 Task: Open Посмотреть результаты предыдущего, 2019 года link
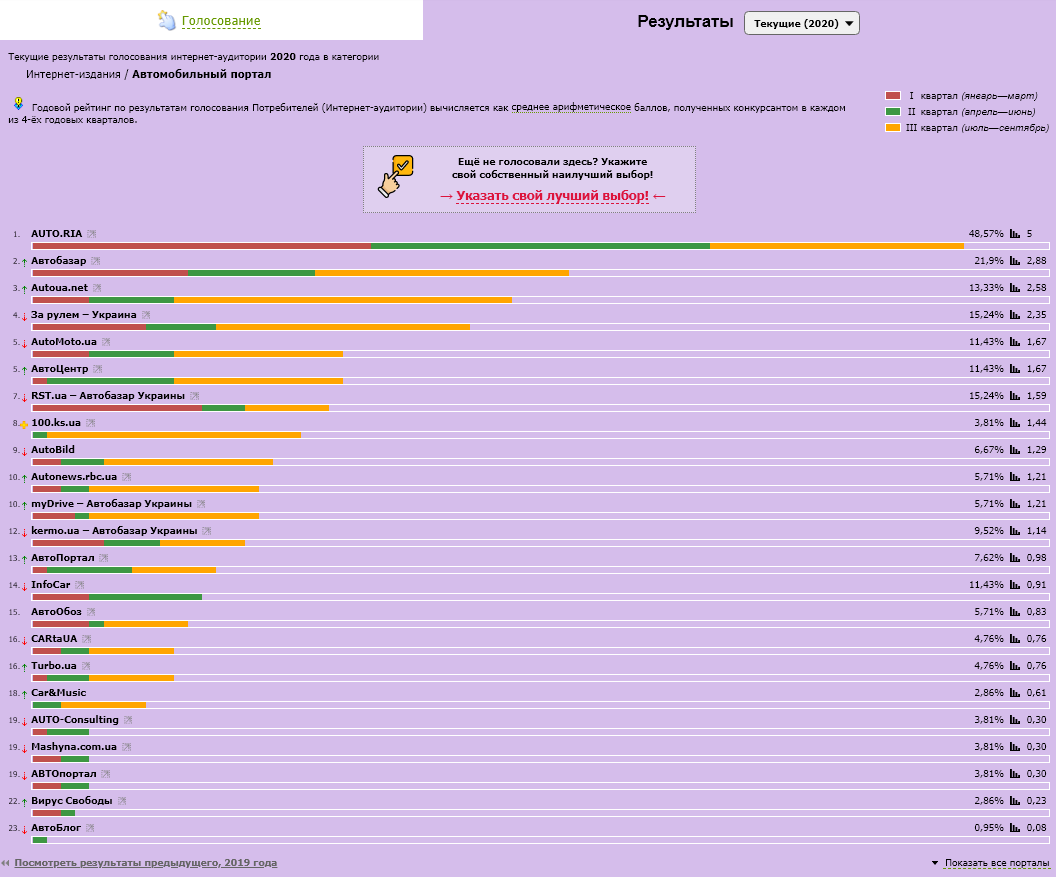[145, 863]
